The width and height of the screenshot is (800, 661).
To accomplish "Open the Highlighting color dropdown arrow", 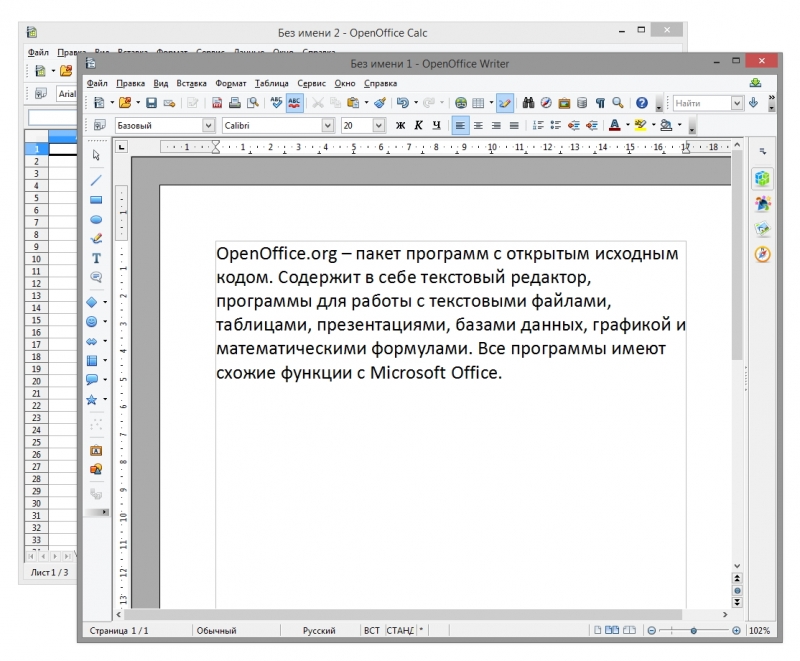I will (x=654, y=125).
